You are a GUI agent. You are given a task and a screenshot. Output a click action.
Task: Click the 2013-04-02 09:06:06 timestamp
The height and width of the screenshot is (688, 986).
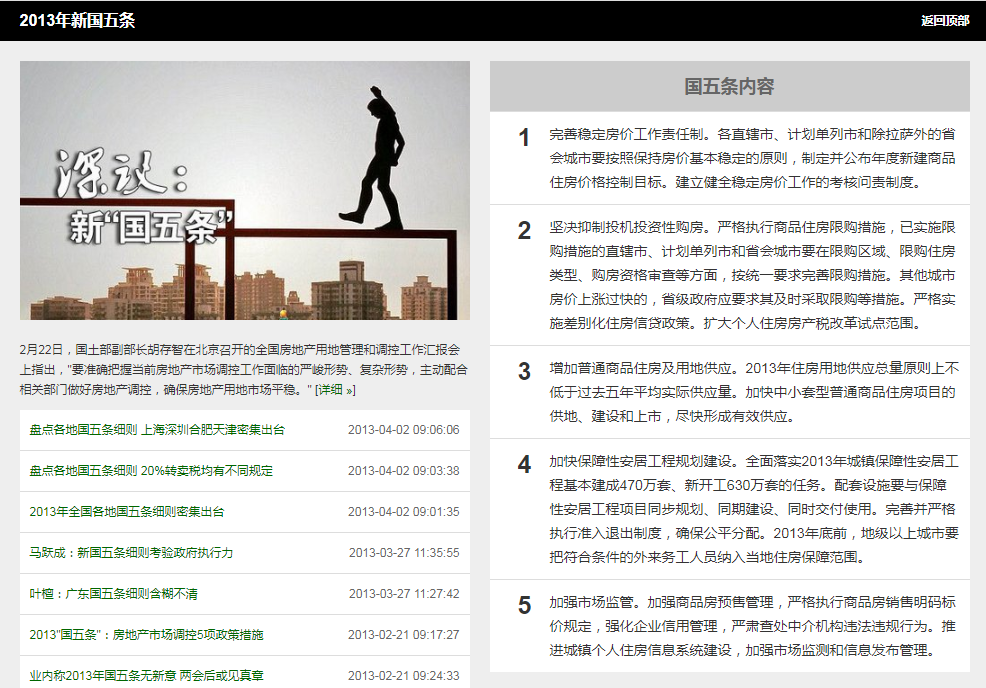(403, 430)
